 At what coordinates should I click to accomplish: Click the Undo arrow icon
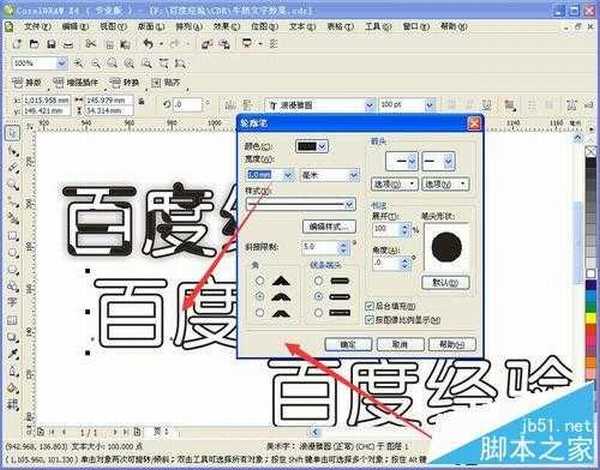pyautogui.click(x=148, y=44)
